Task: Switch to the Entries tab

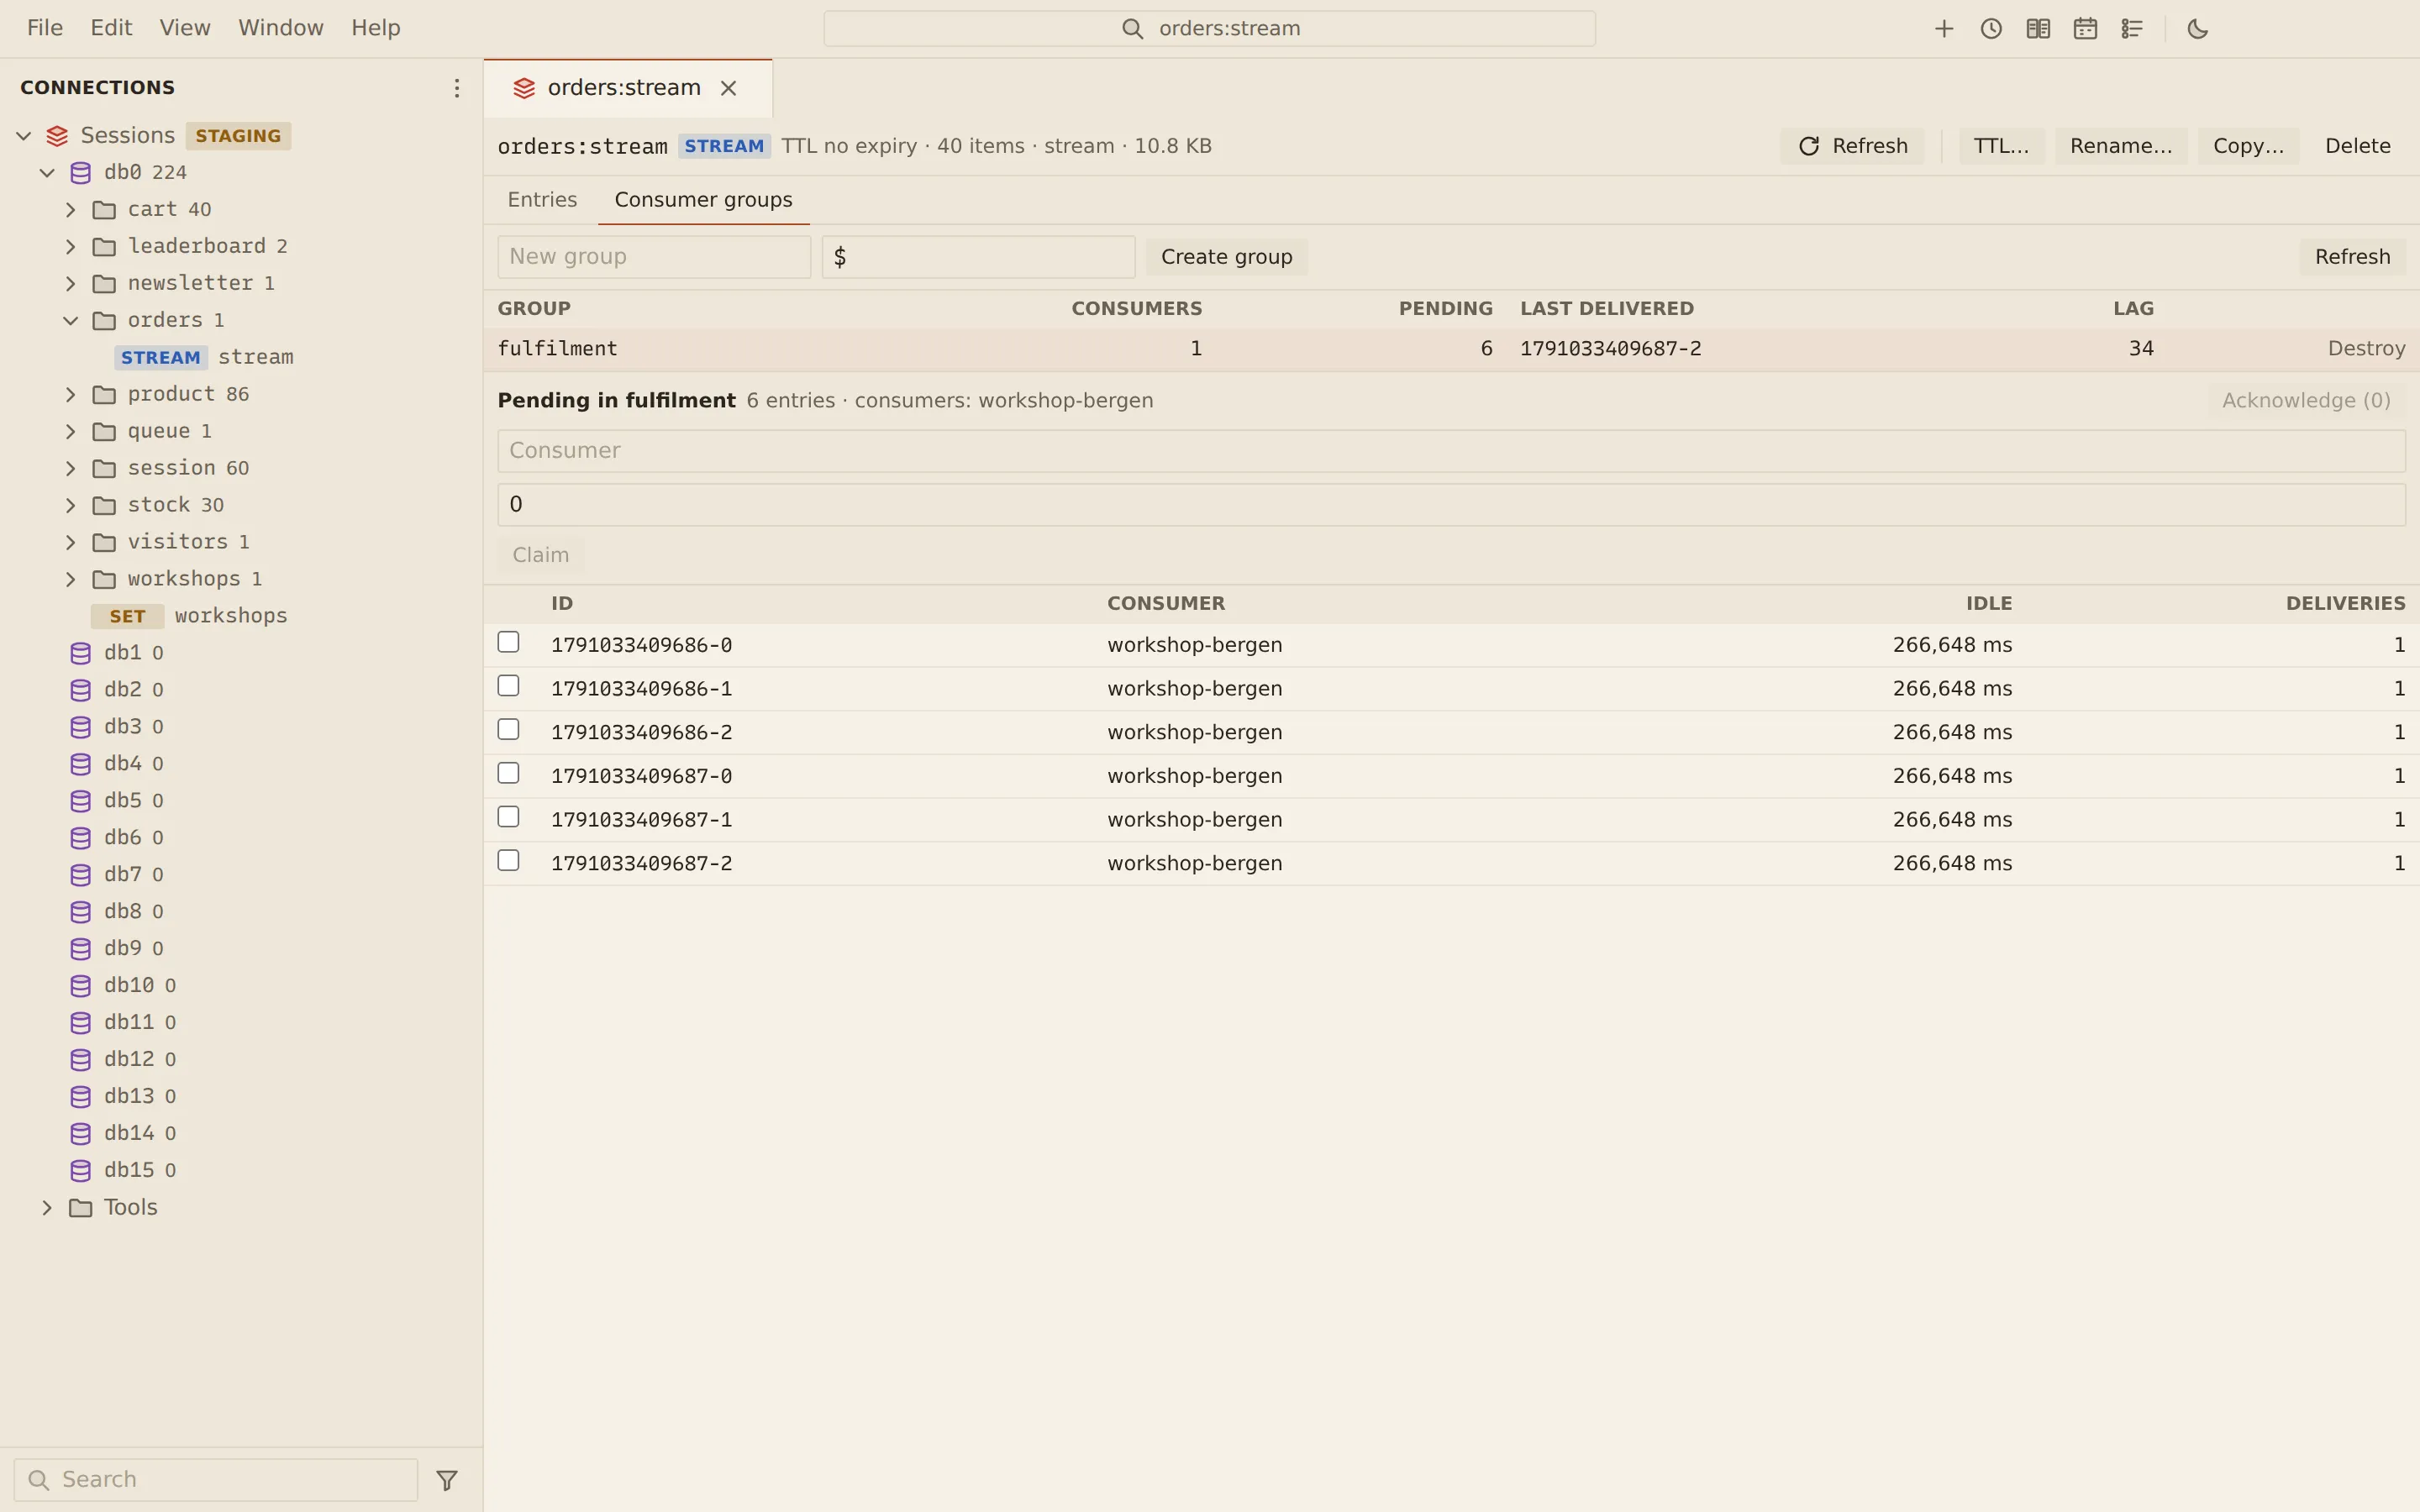Action: click(542, 200)
